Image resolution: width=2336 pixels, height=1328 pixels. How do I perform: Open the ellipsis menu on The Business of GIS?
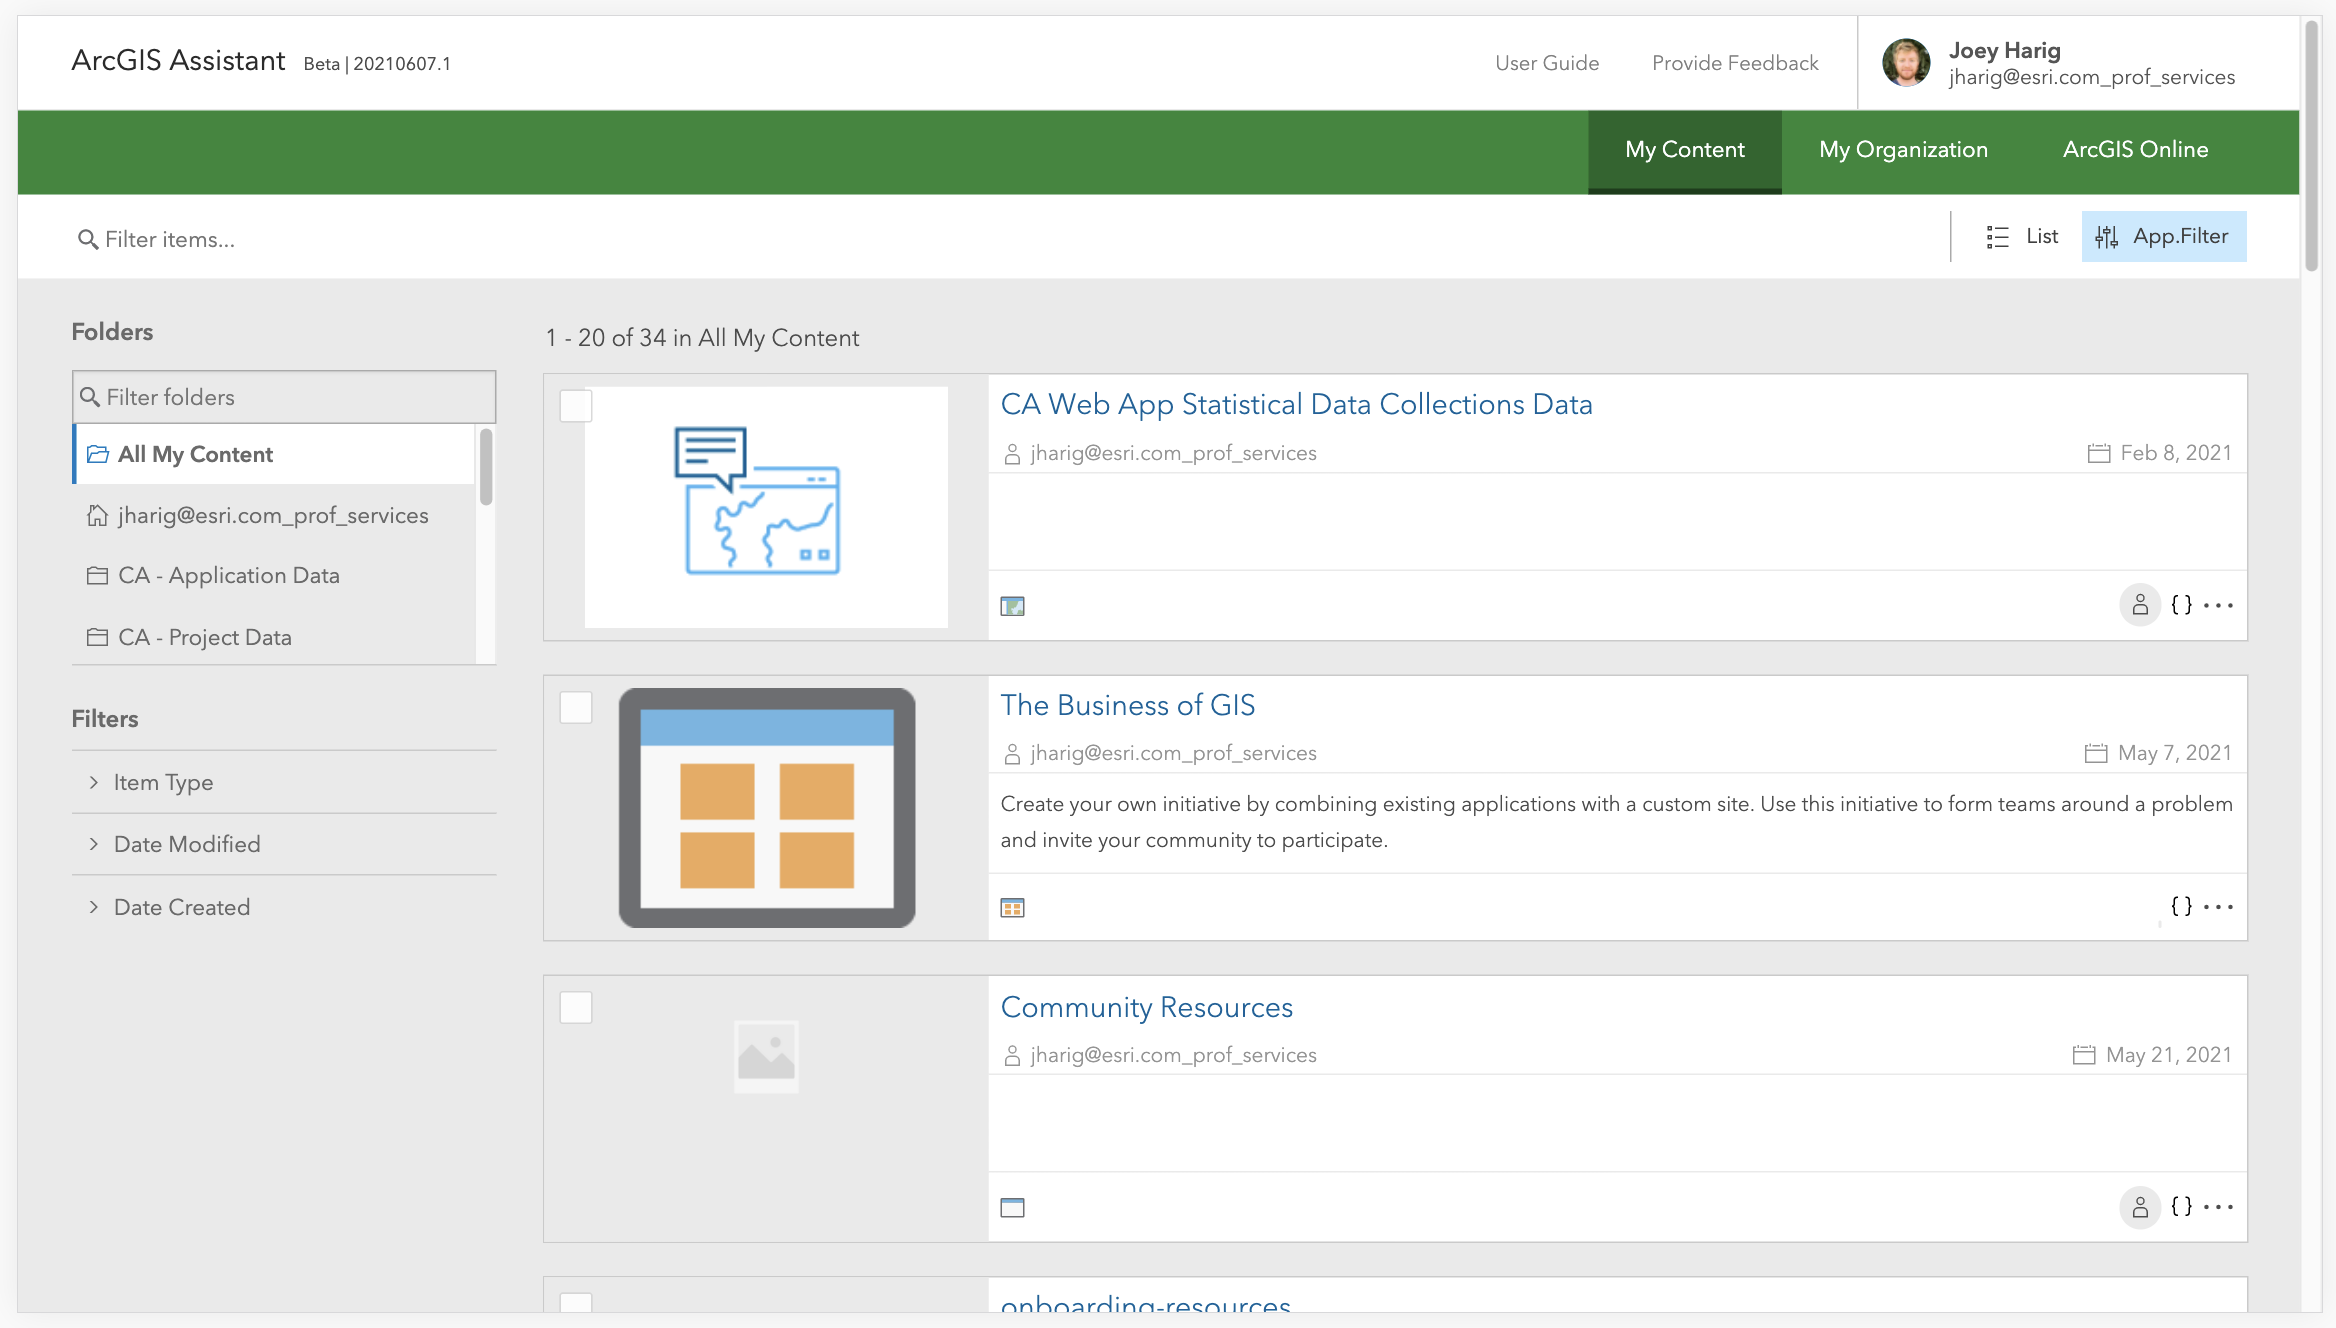2217,906
